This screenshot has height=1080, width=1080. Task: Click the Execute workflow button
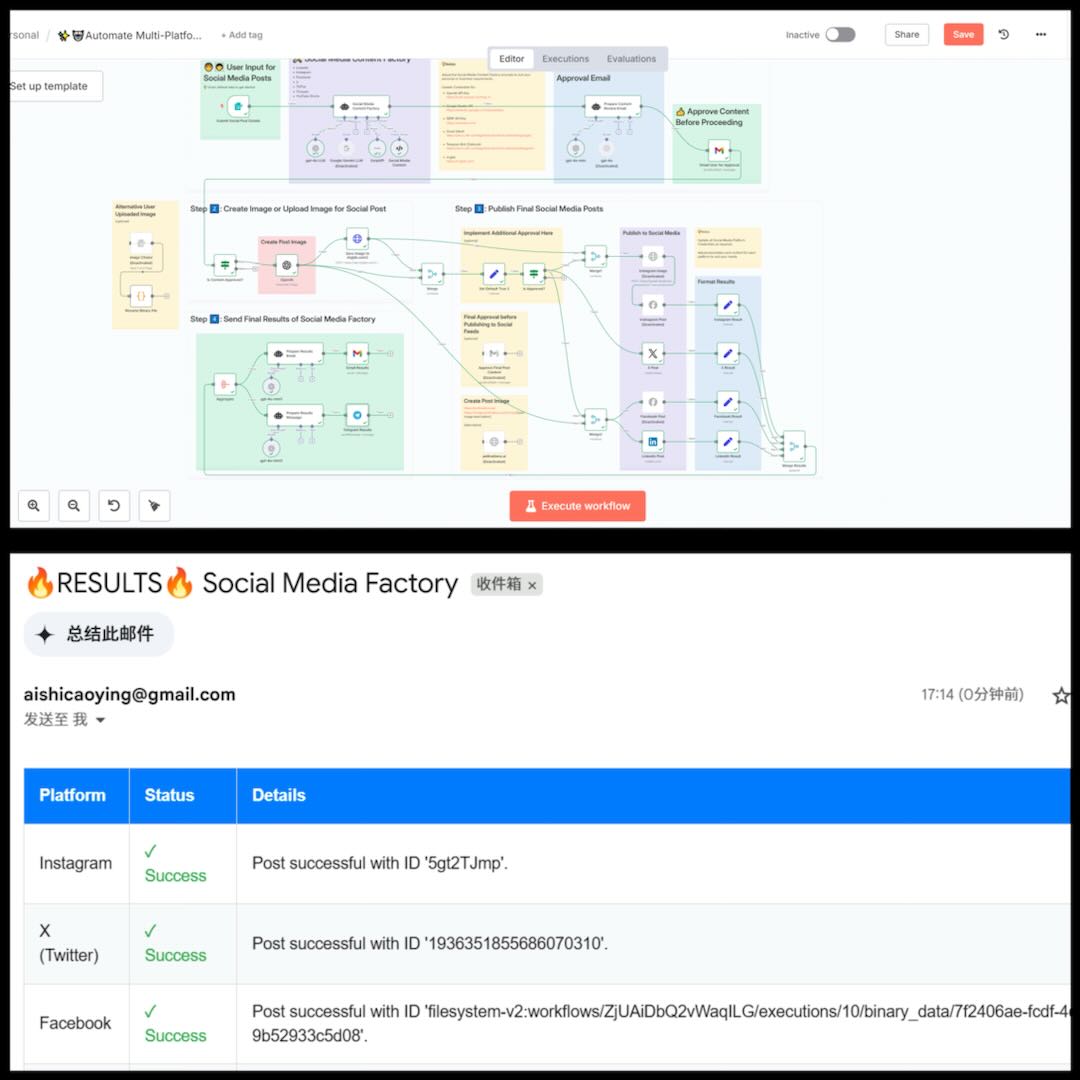(577, 506)
